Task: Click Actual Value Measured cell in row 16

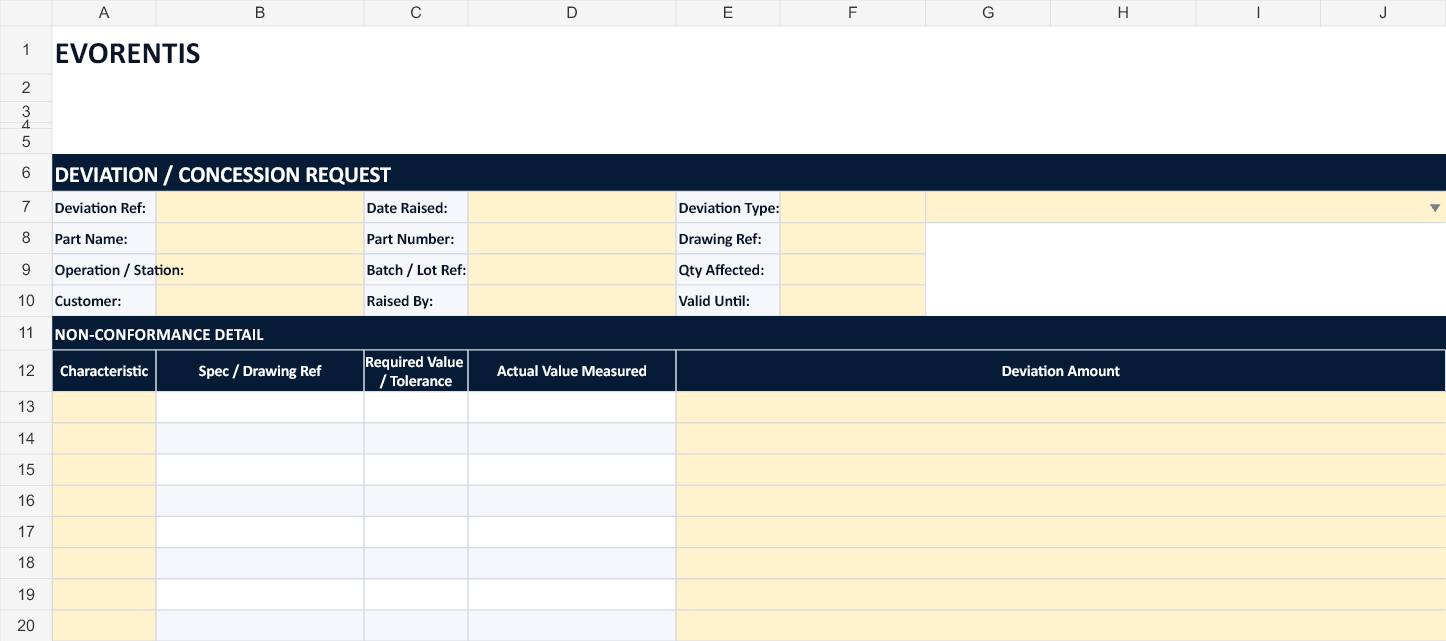Action: (x=572, y=500)
